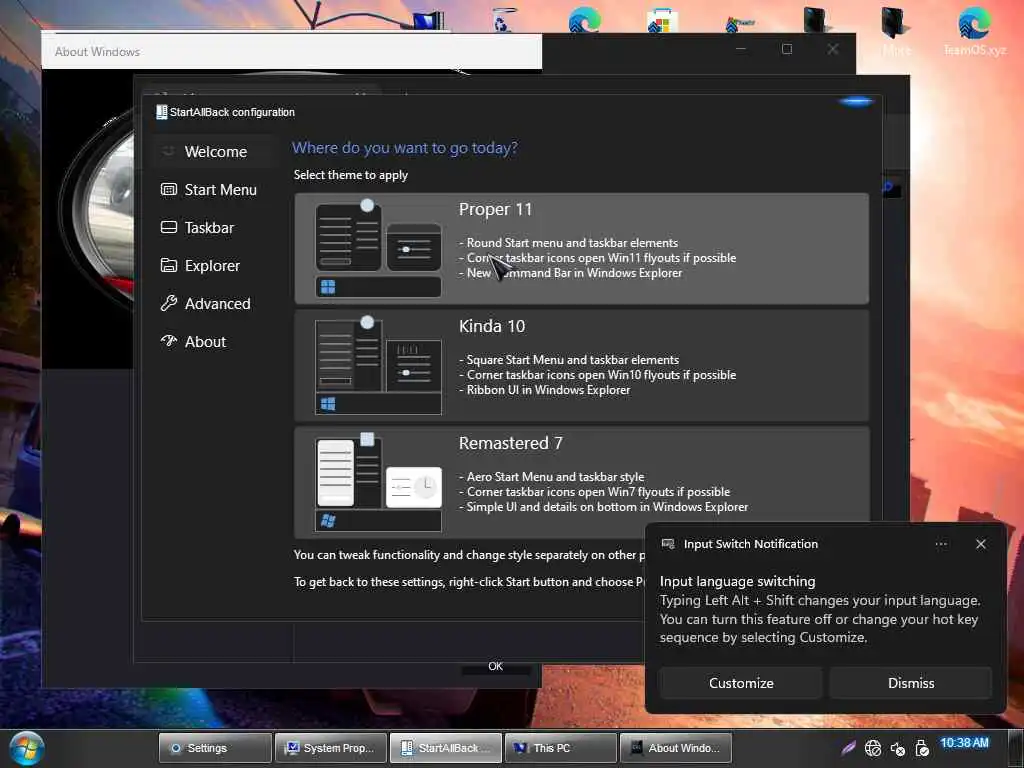Image resolution: width=1024 pixels, height=768 pixels.
Task: Open the Recycle Bin desktop icon
Action: click(502, 20)
